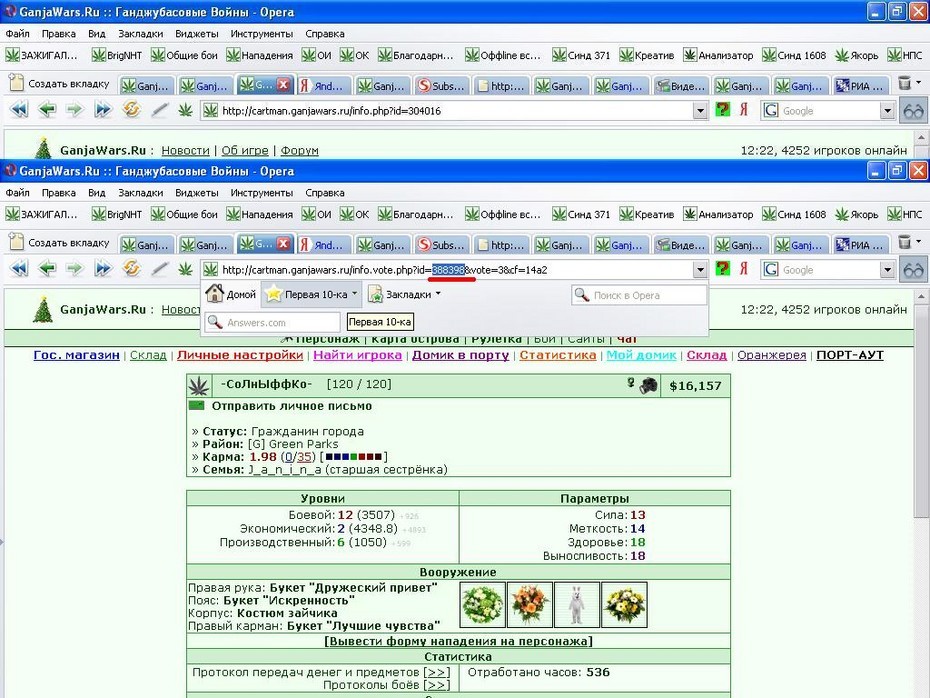The image size is (930, 698).
Task: Open Анализатор bookmark in front window
Action: click(718, 214)
